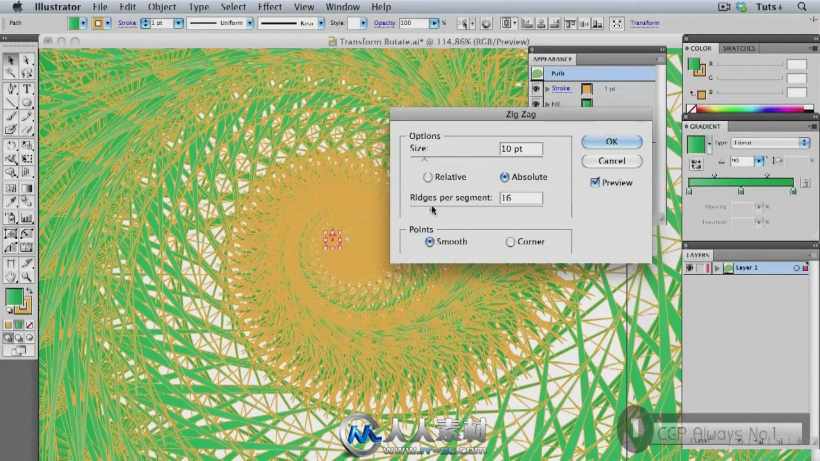Expand the Stroke attribute in Appearance panel

click(x=547, y=89)
